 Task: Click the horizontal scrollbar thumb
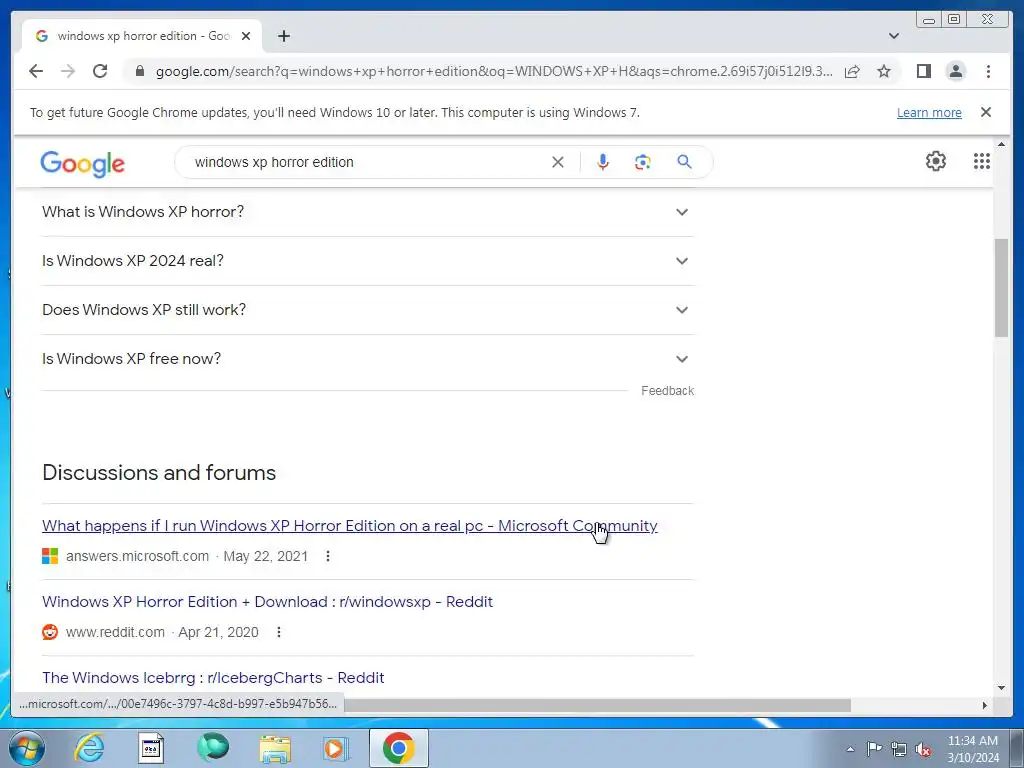(598, 705)
